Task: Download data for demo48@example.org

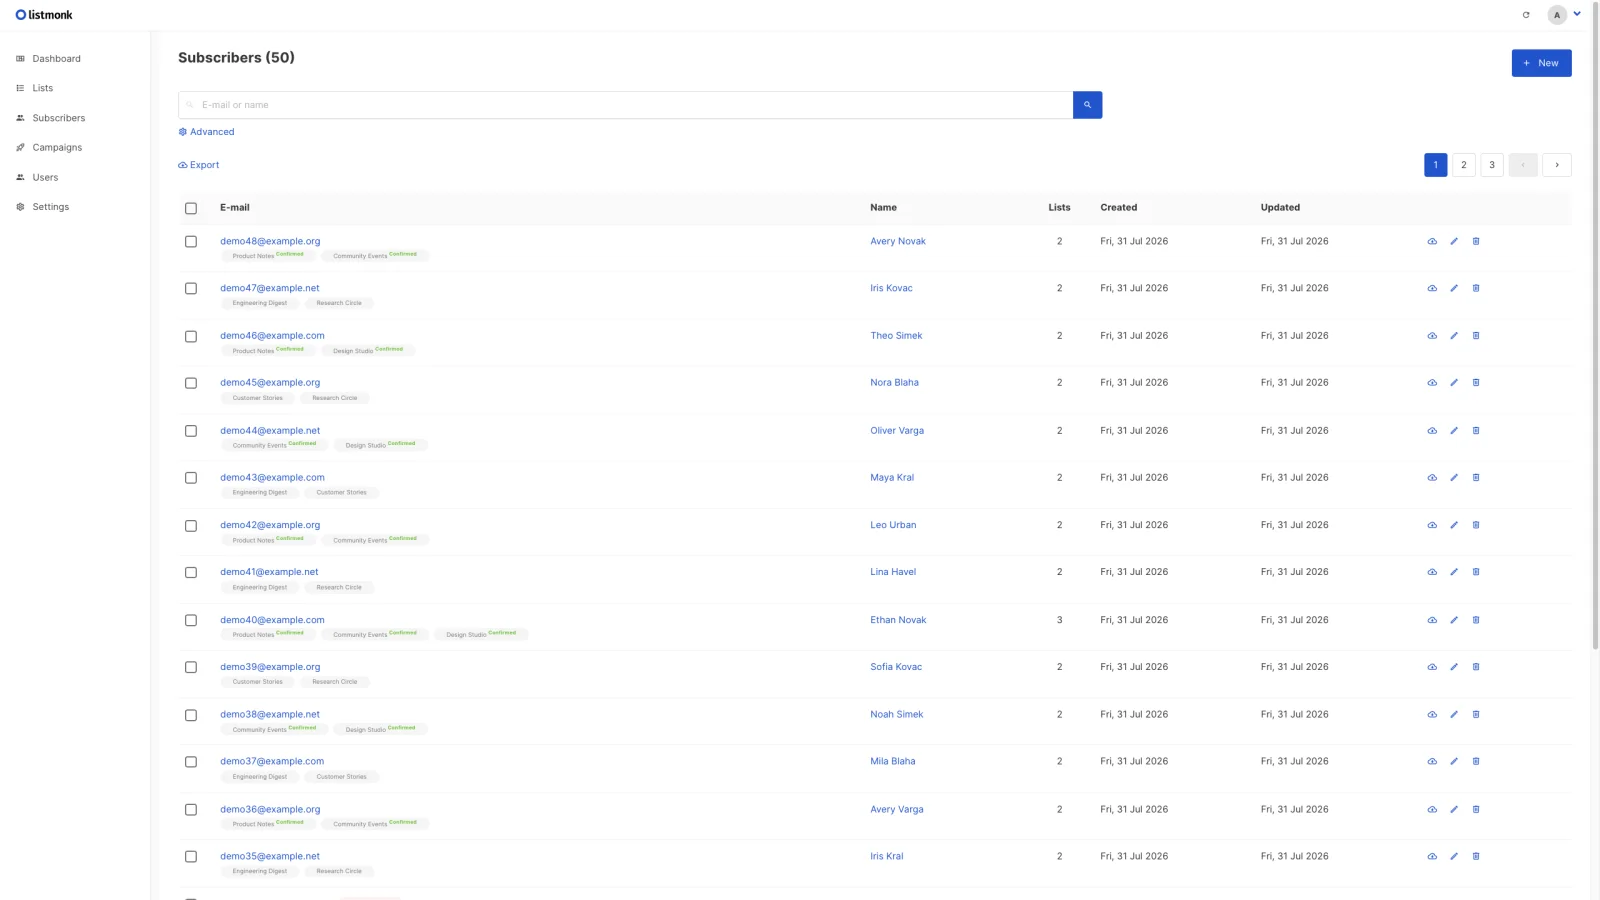Action: (x=1432, y=242)
